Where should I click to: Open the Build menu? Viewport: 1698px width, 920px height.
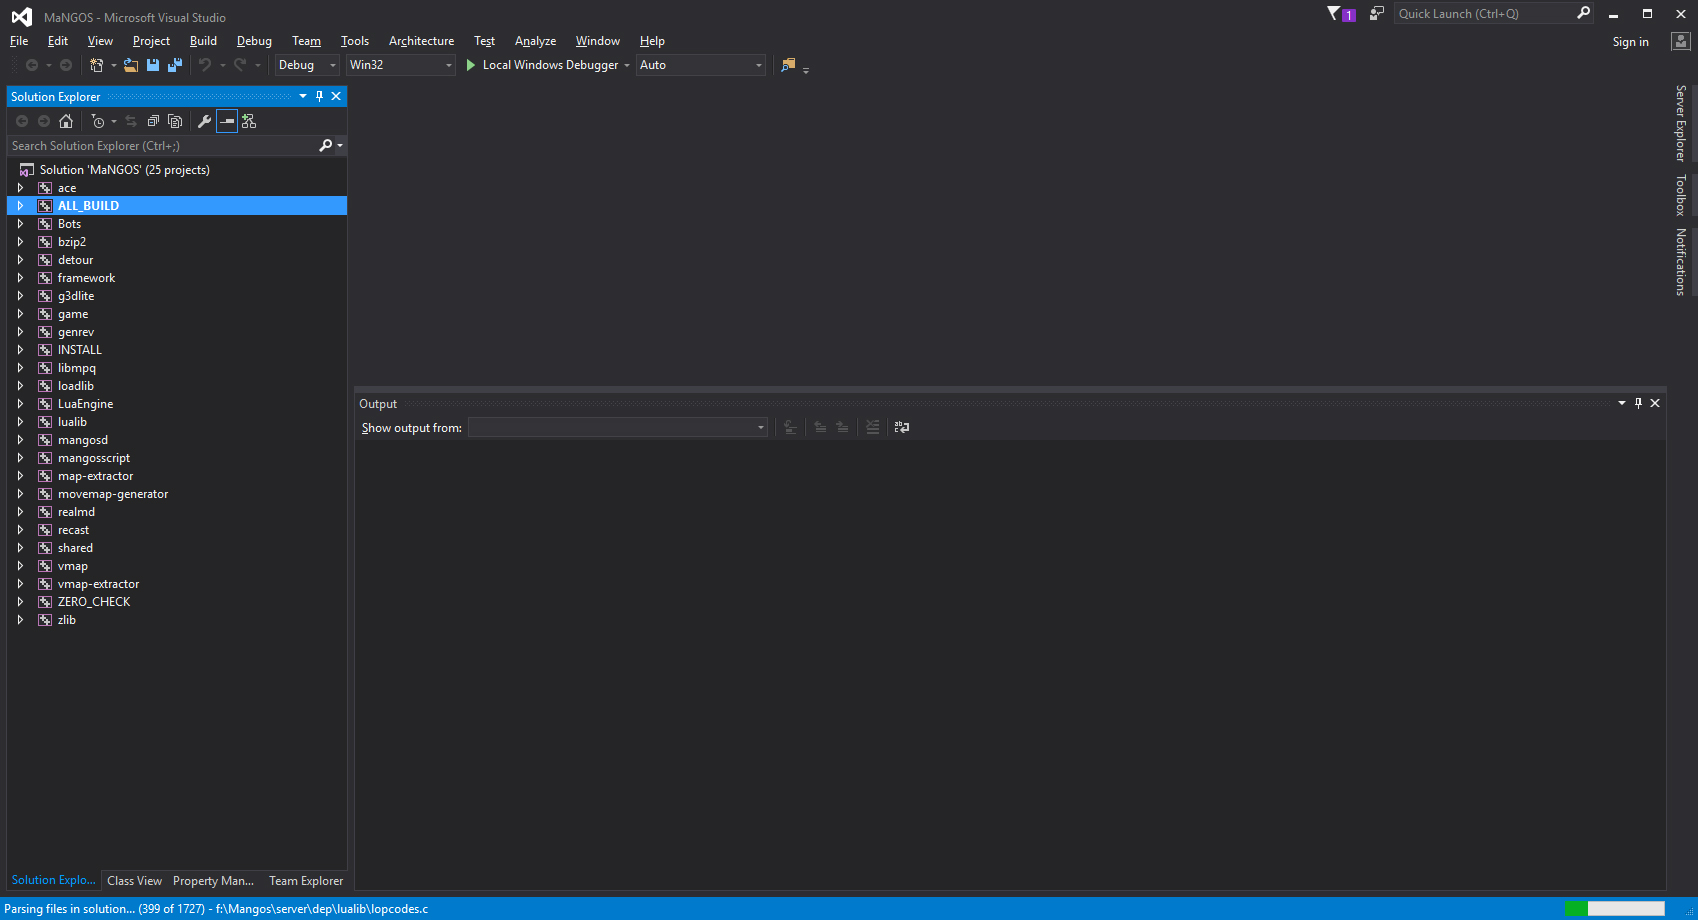pos(203,41)
